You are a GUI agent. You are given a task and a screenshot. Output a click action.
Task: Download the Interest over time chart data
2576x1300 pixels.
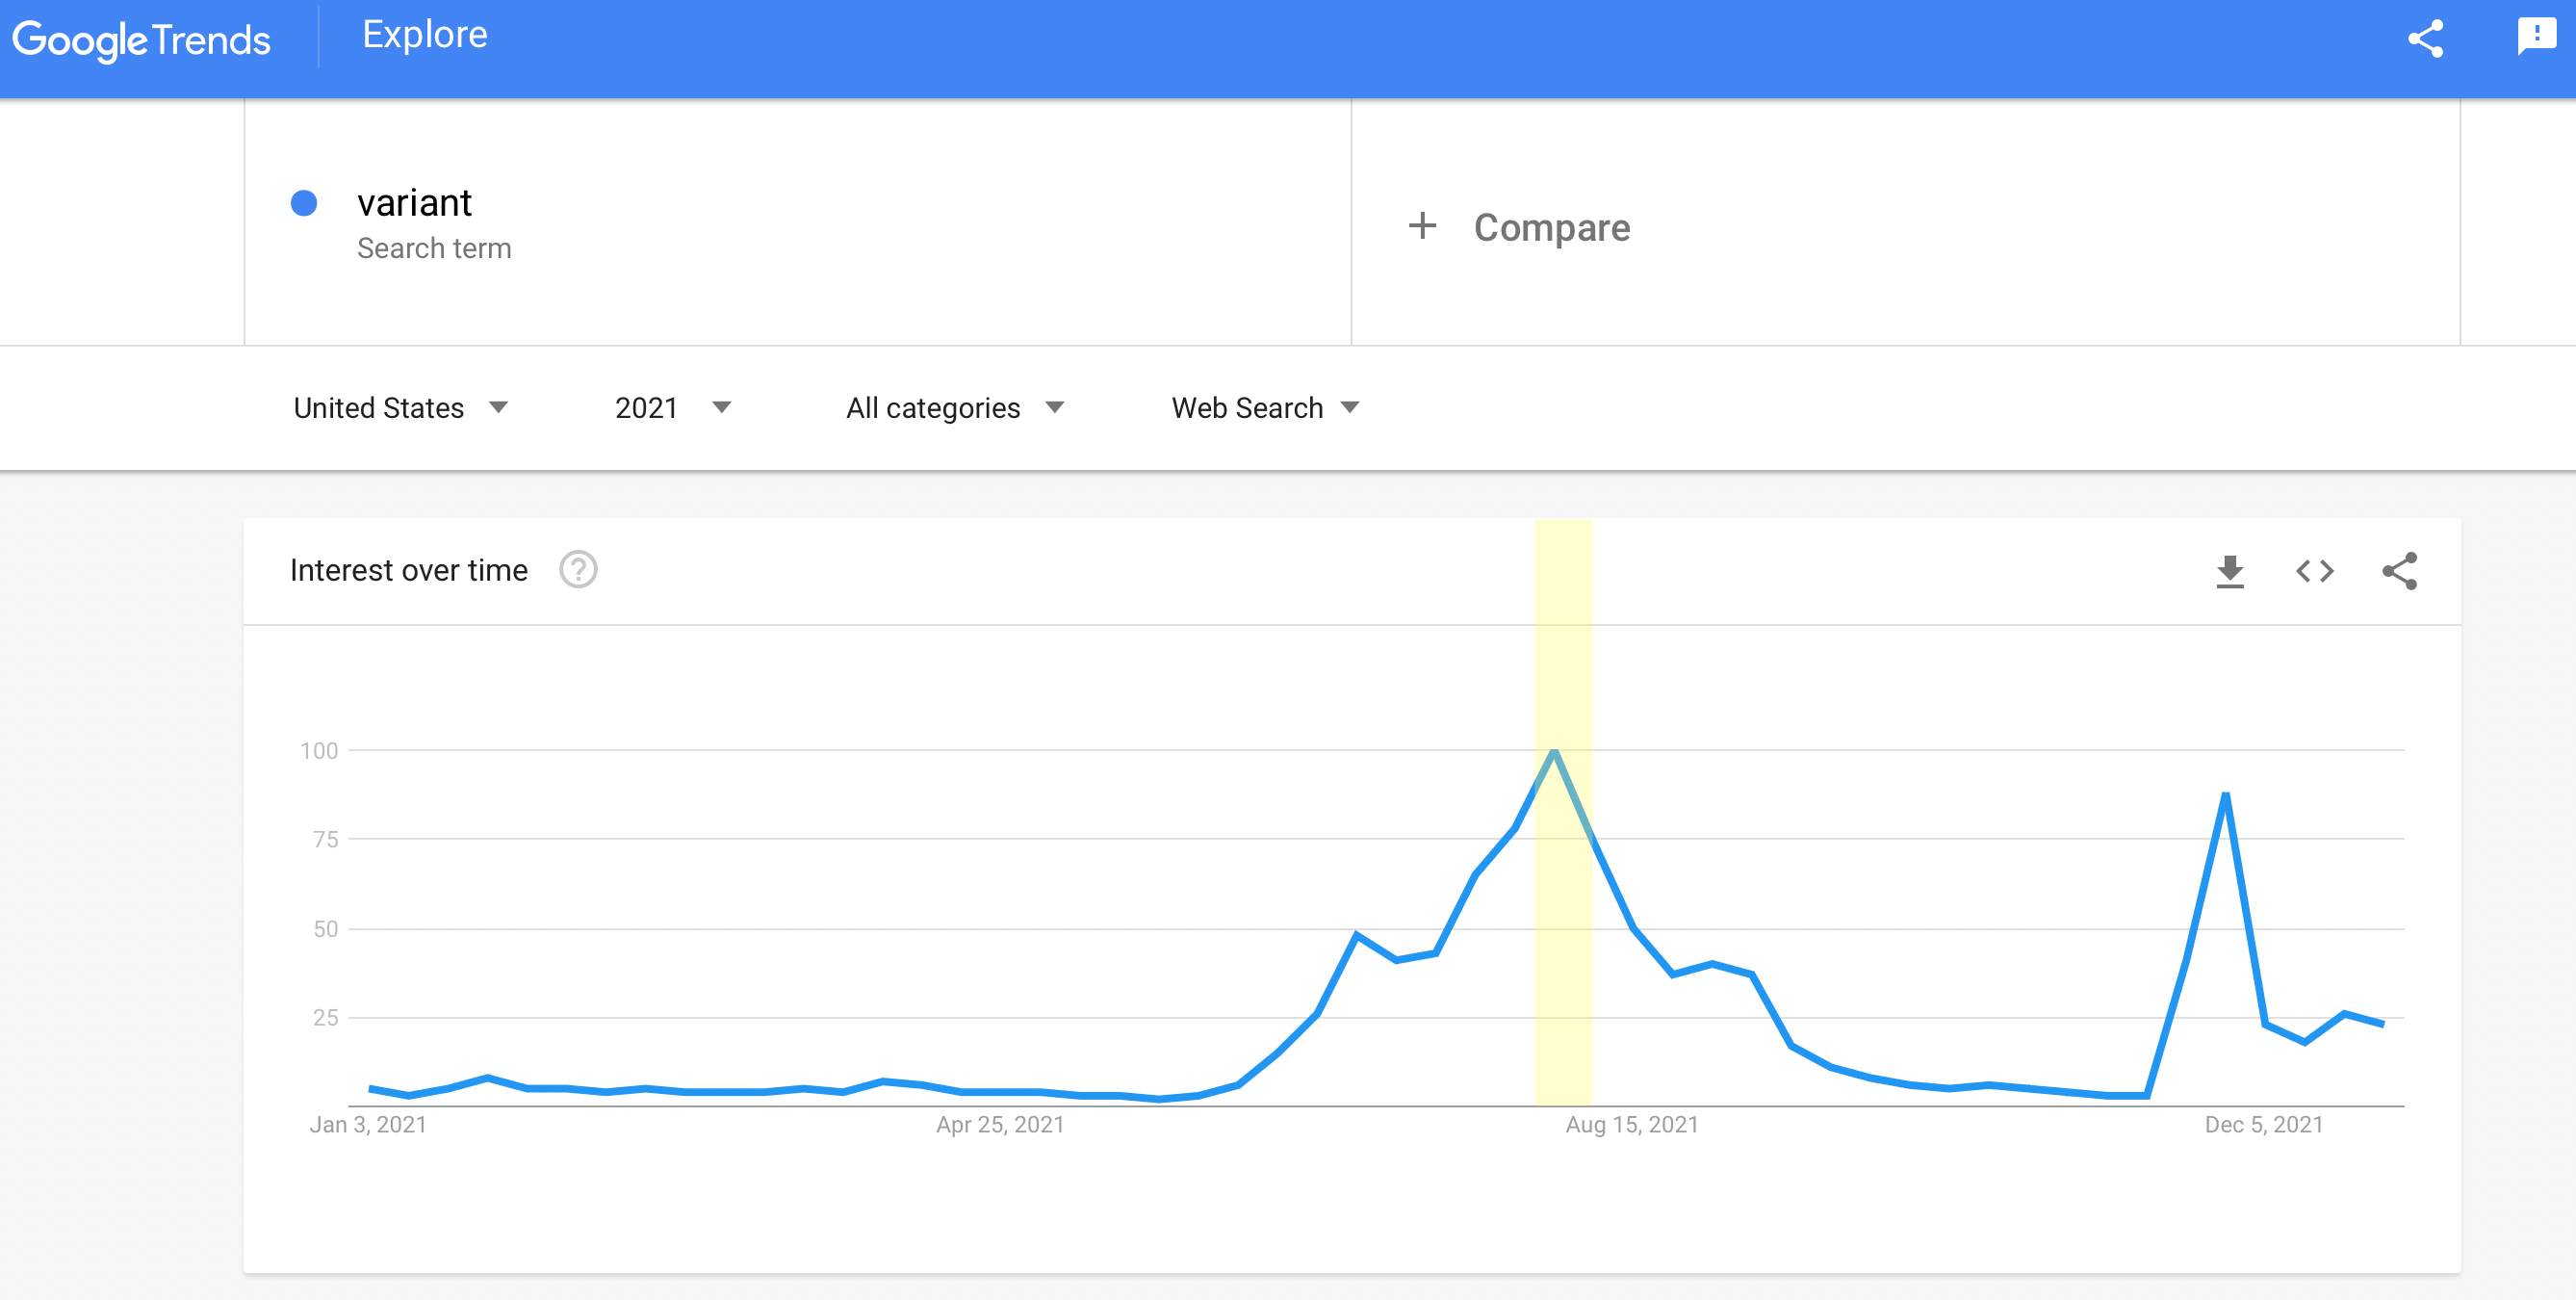(2229, 571)
